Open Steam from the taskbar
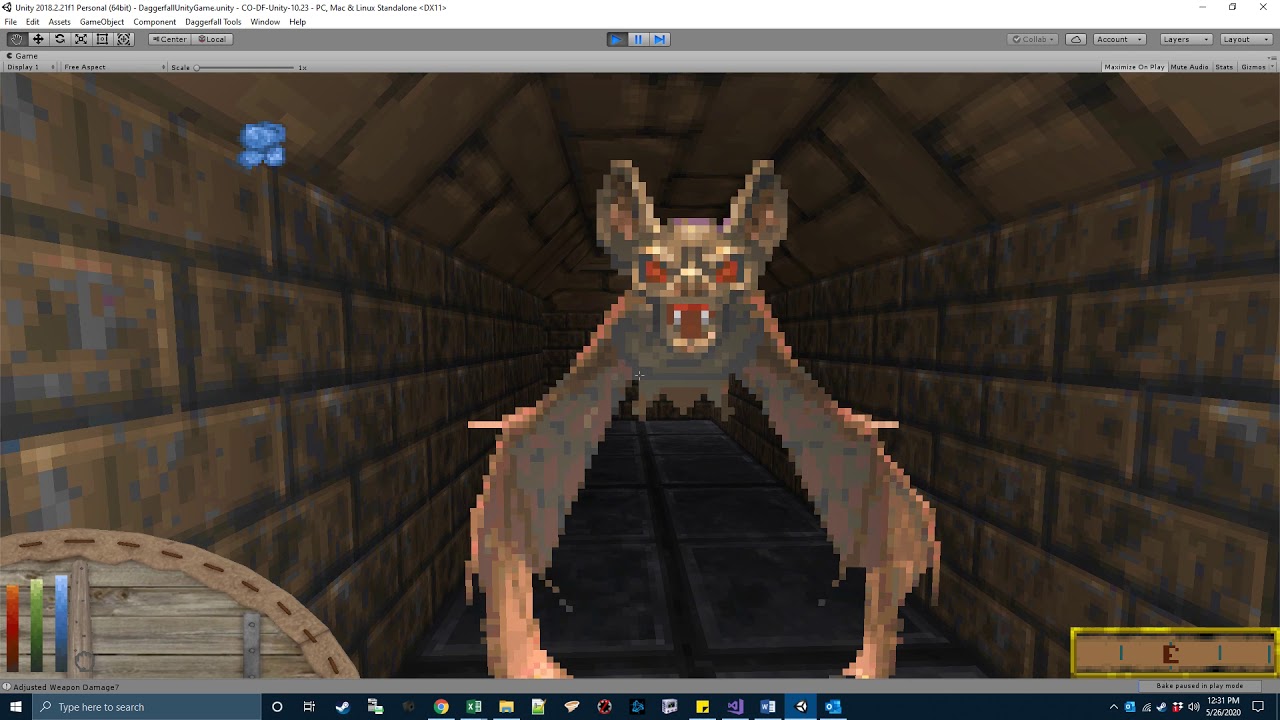 coord(342,707)
